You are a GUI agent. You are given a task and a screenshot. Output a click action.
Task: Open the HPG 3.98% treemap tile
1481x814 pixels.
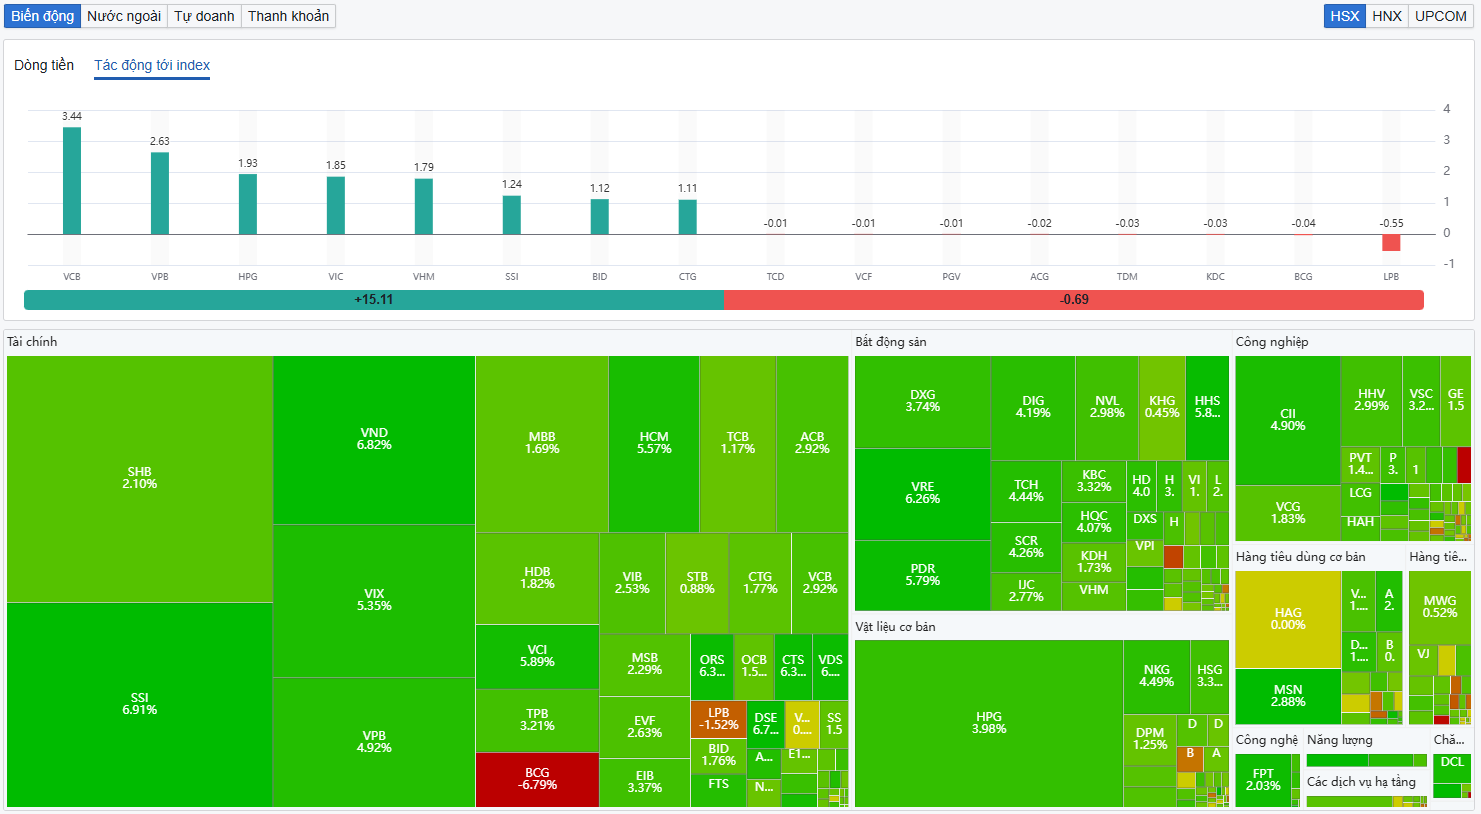coord(989,723)
